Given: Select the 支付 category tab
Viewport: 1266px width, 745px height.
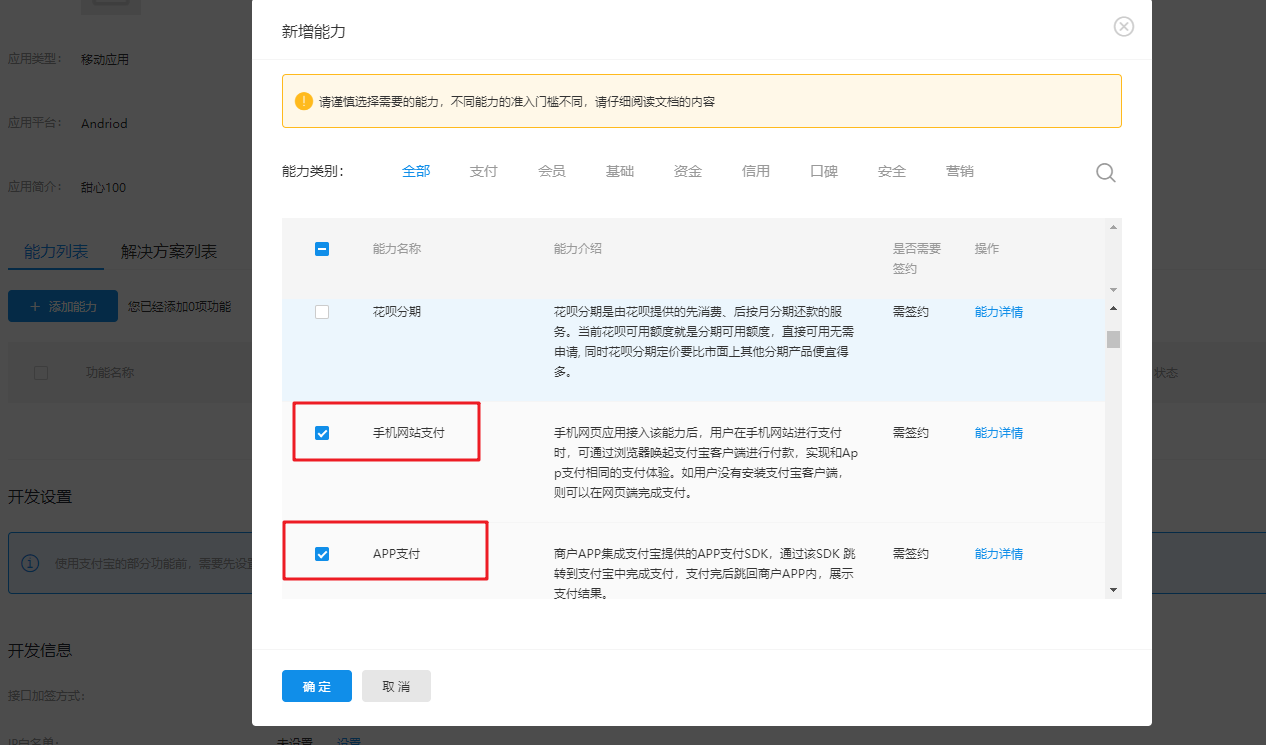Looking at the screenshot, I should pos(483,171).
